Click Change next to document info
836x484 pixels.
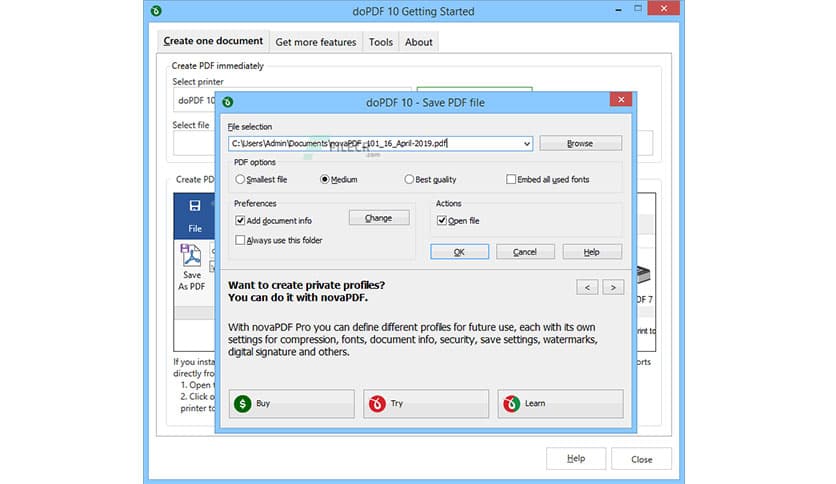pos(379,218)
